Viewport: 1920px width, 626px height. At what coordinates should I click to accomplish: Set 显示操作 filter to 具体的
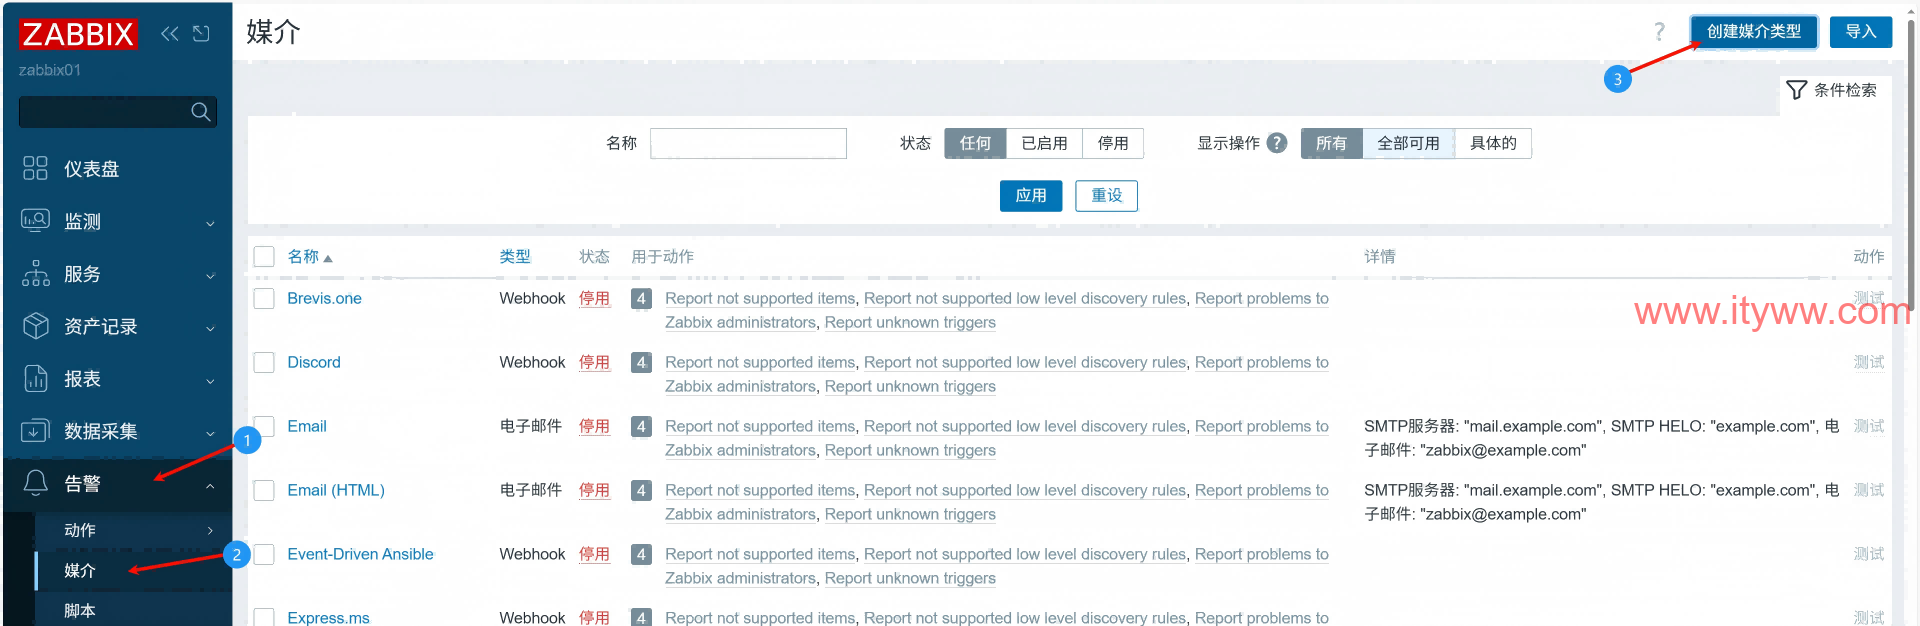pyautogui.click(x=1493, y=143)
